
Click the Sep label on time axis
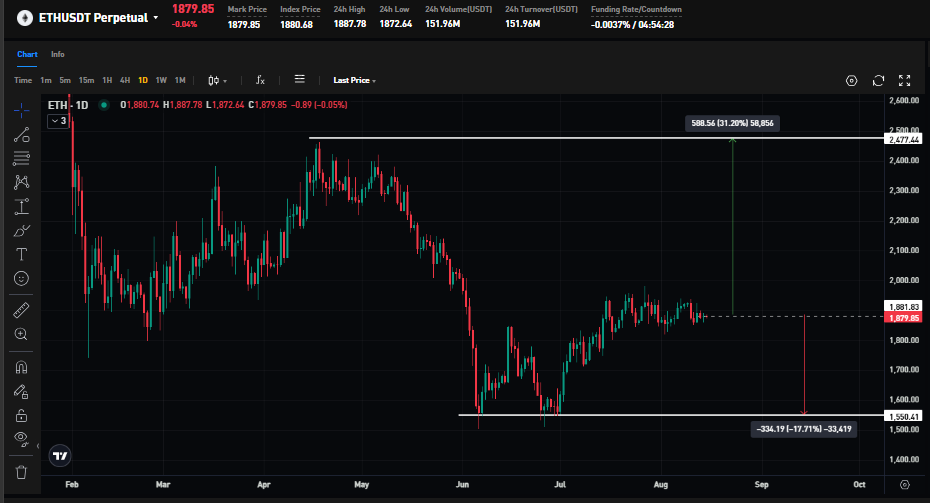pyautogui.click(x=762, y=485)
